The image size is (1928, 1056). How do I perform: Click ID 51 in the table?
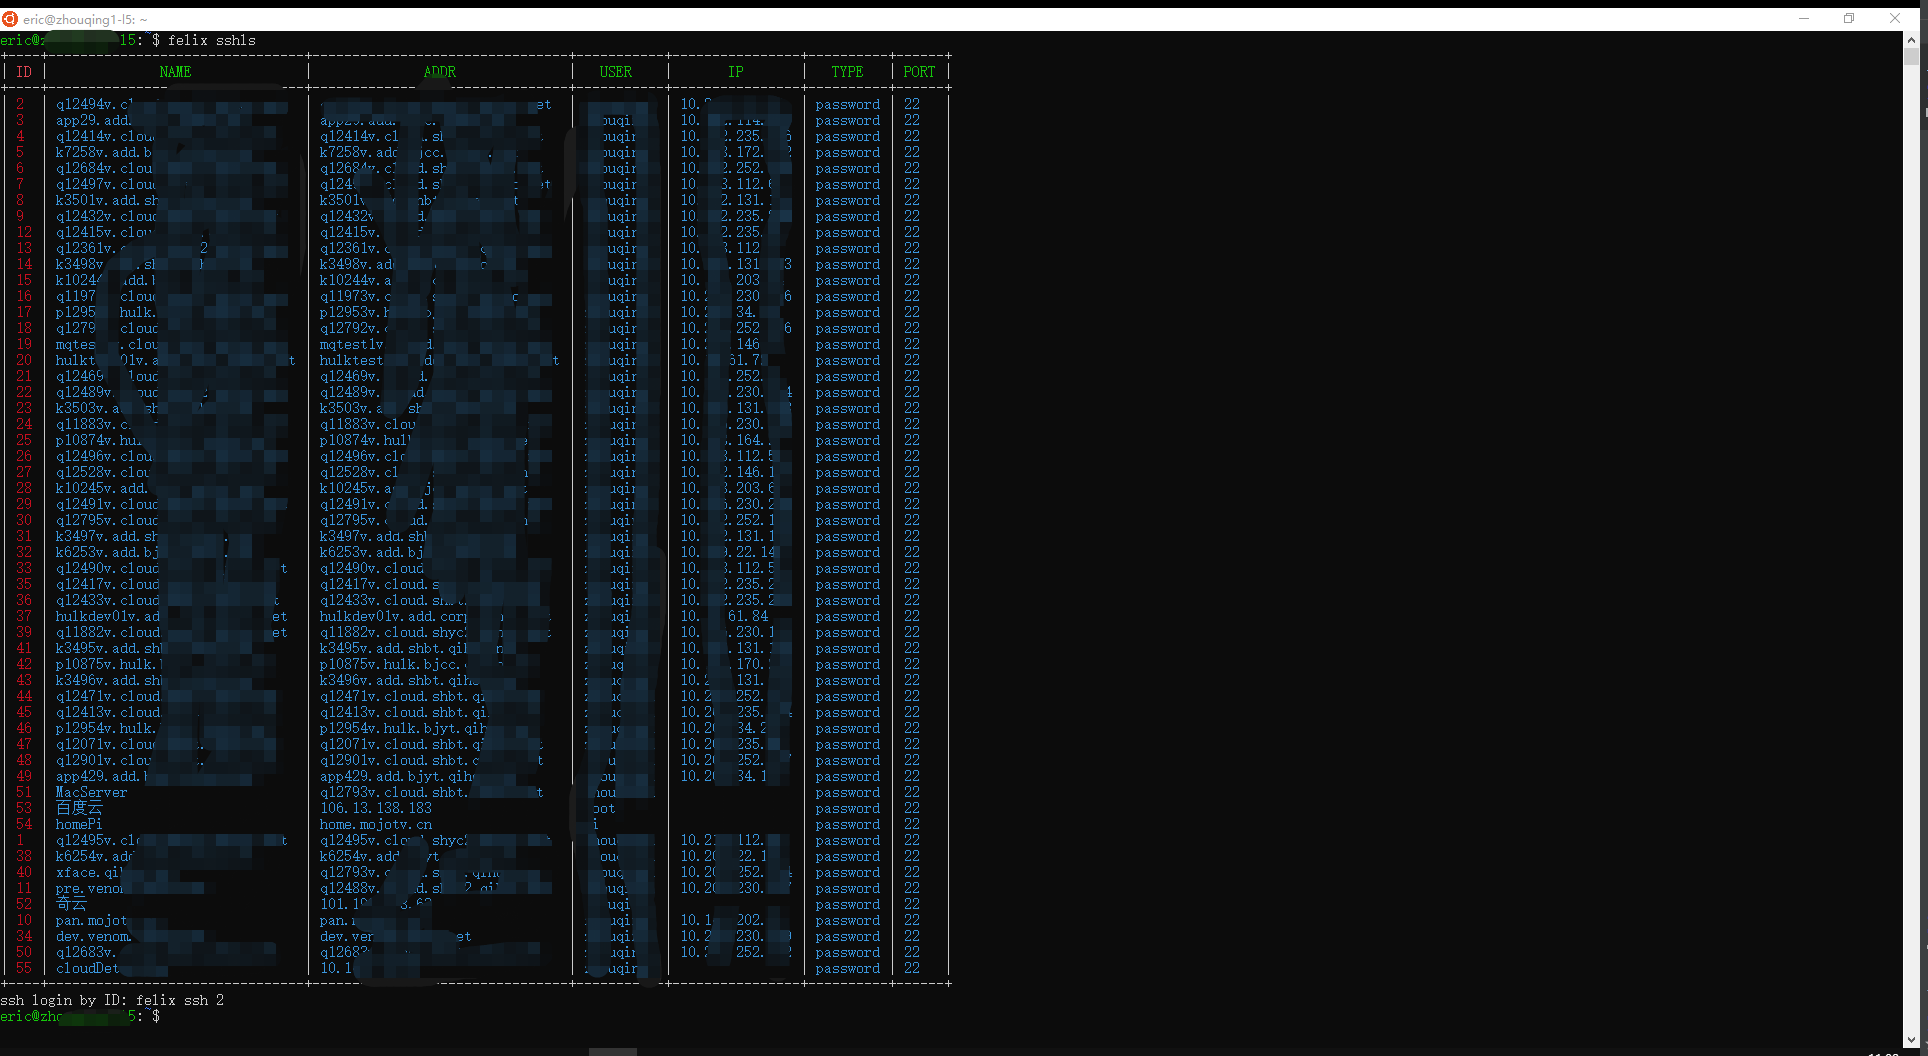click(24, 792)
